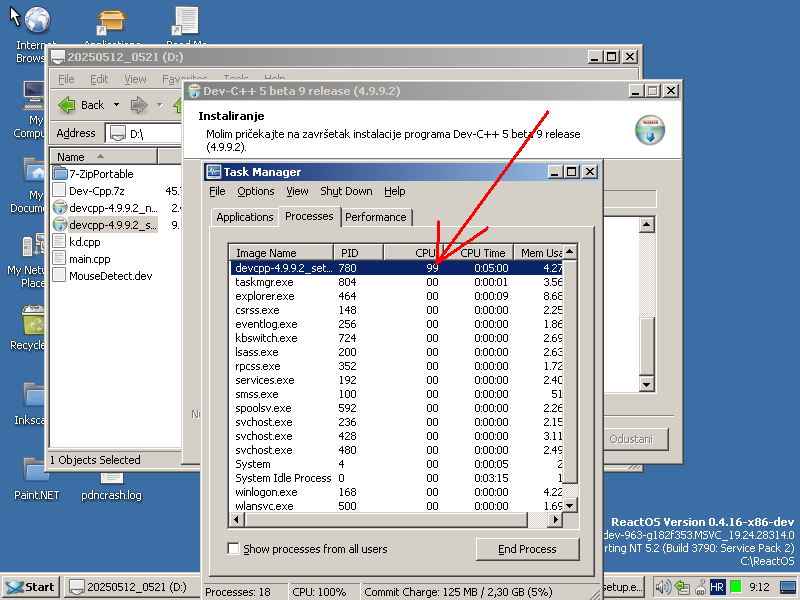Switch to the Applications tab
This screenshot has height=600, width=800.
[244, 217]
